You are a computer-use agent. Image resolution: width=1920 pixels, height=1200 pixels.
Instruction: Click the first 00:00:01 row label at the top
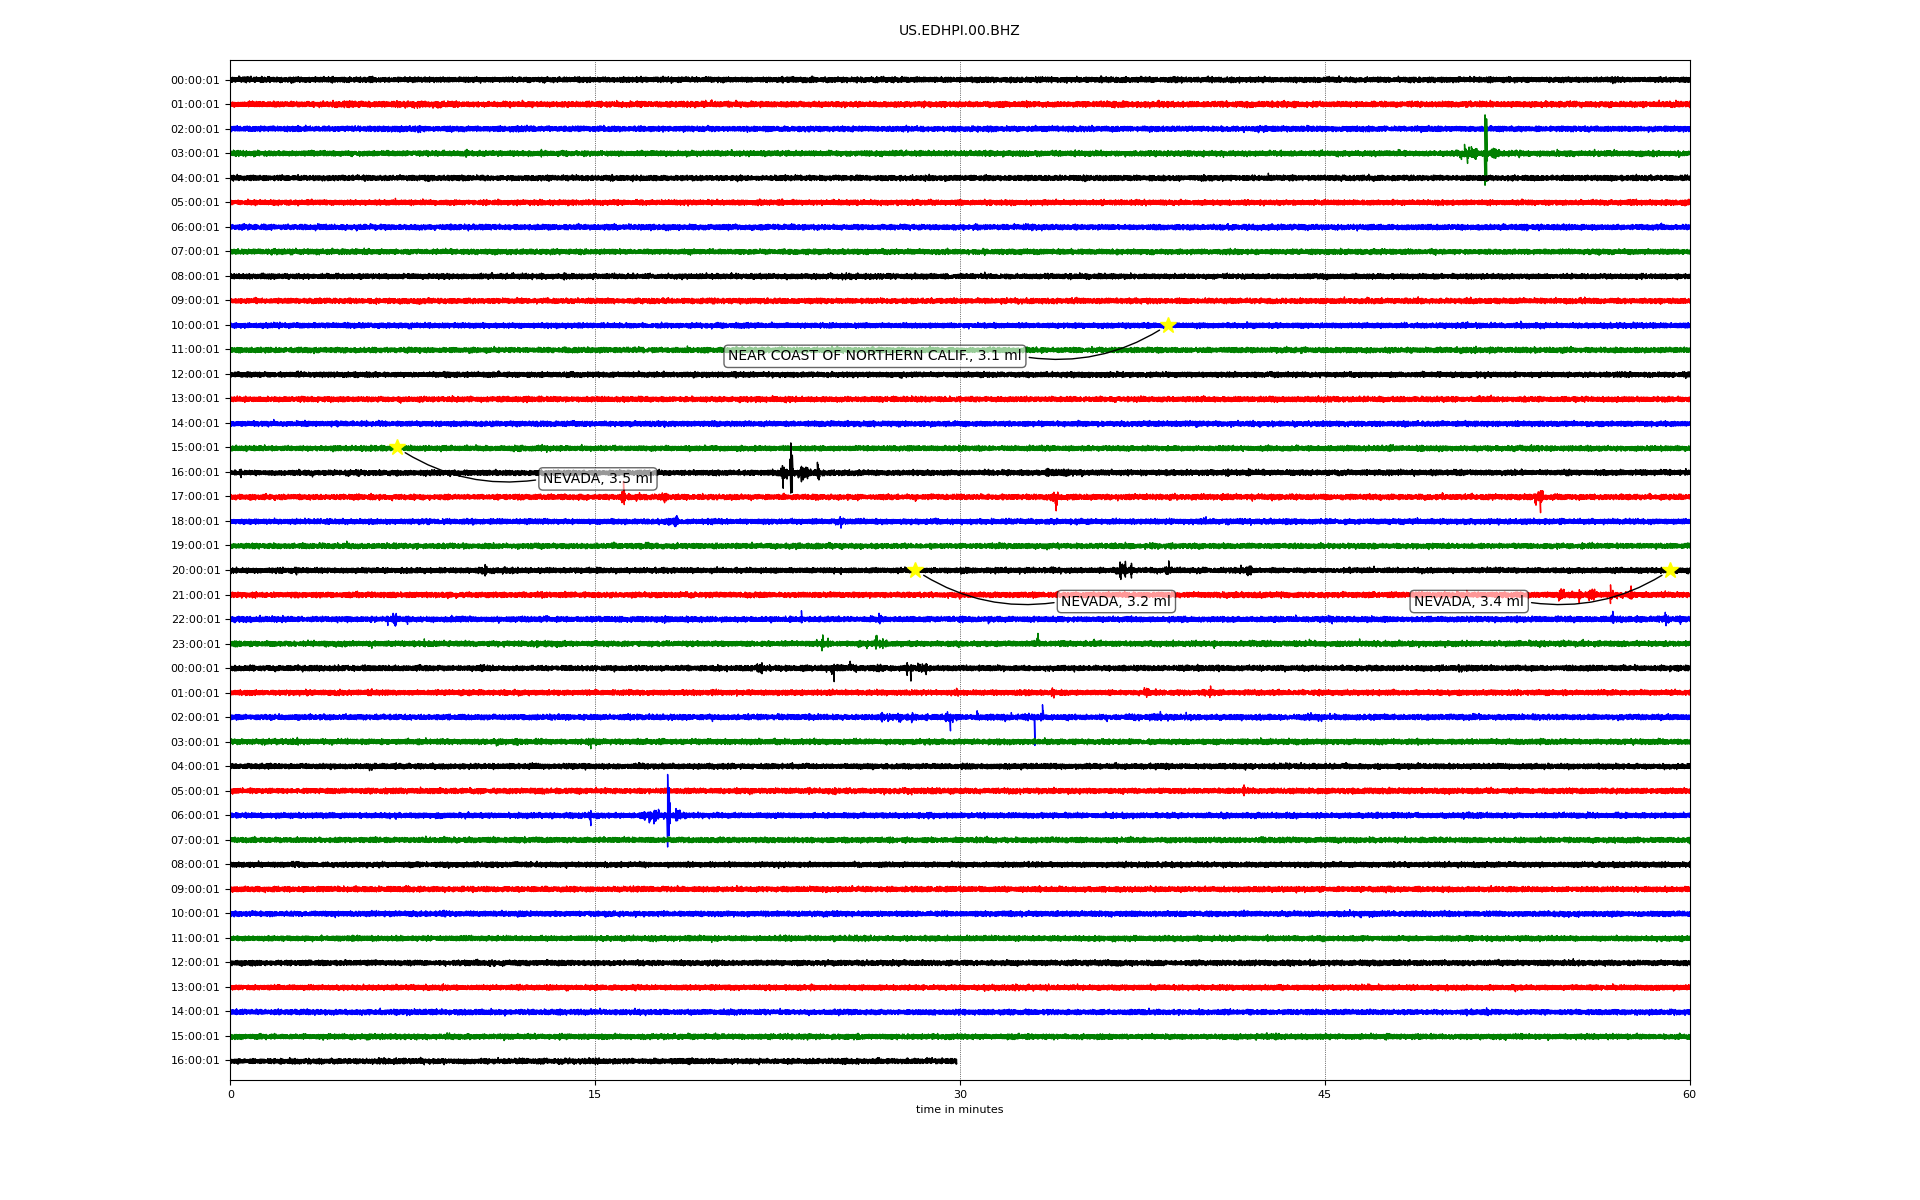coord(195,81)
